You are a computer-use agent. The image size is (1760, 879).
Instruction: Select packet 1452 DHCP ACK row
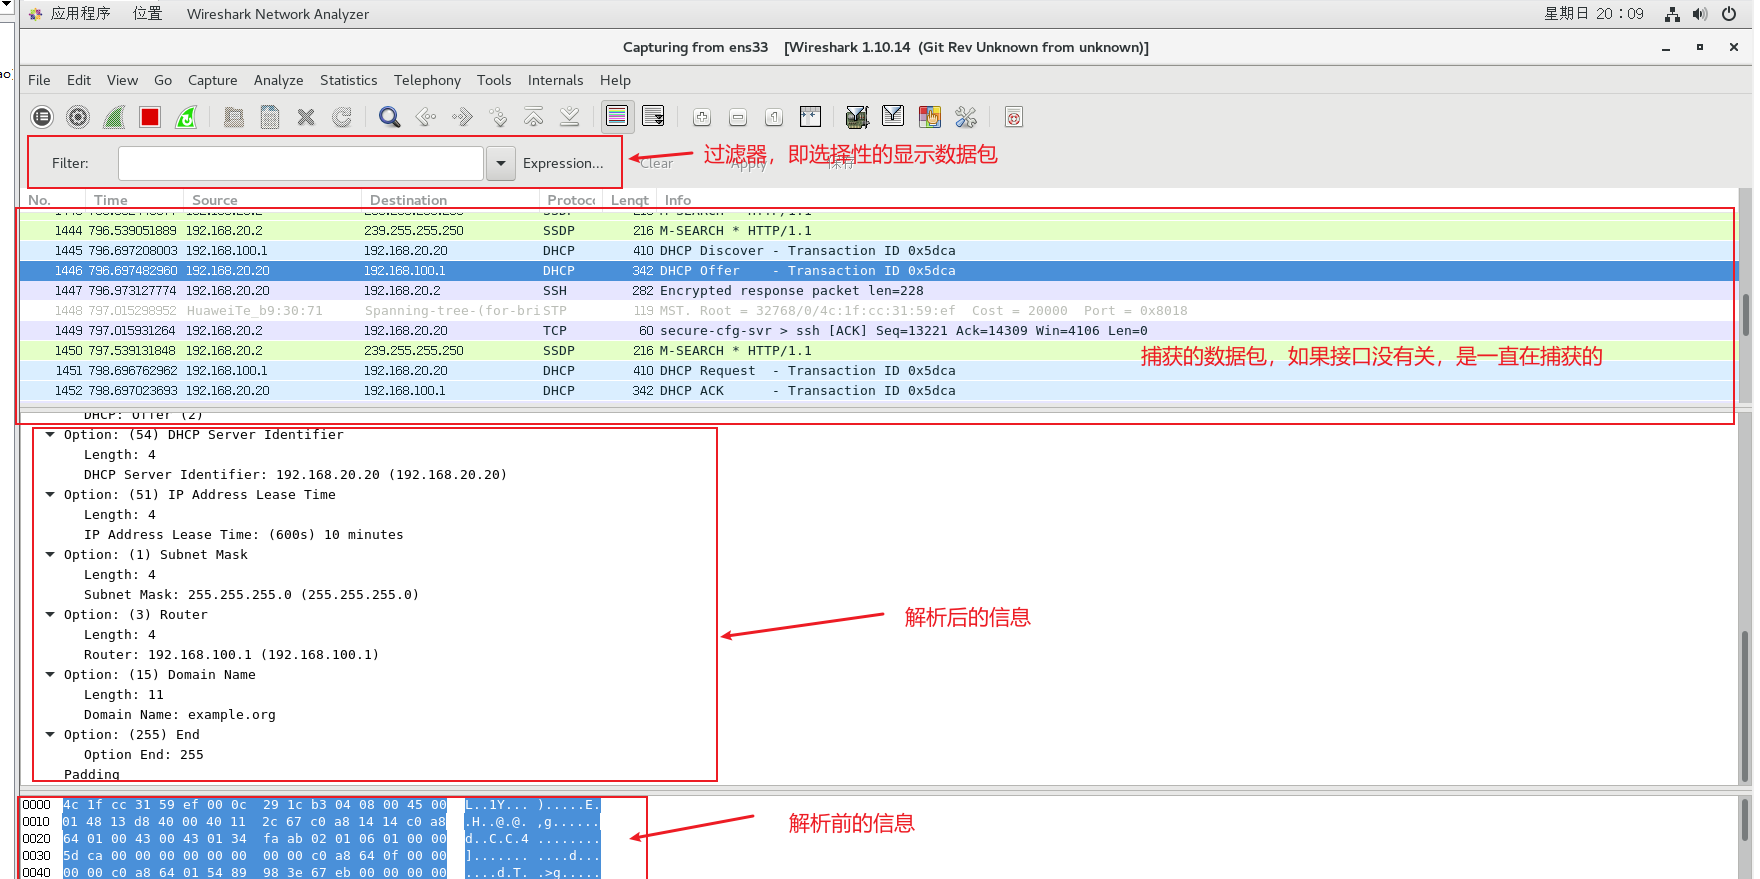coord(879,391)
